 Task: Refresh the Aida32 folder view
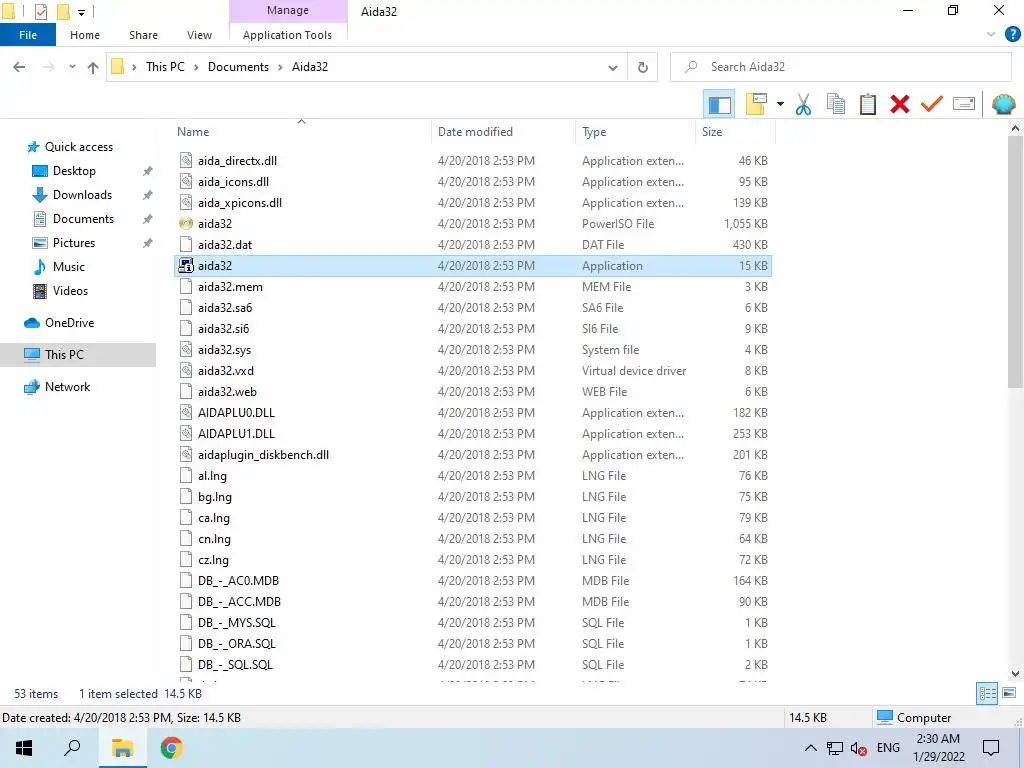[643, 67]
